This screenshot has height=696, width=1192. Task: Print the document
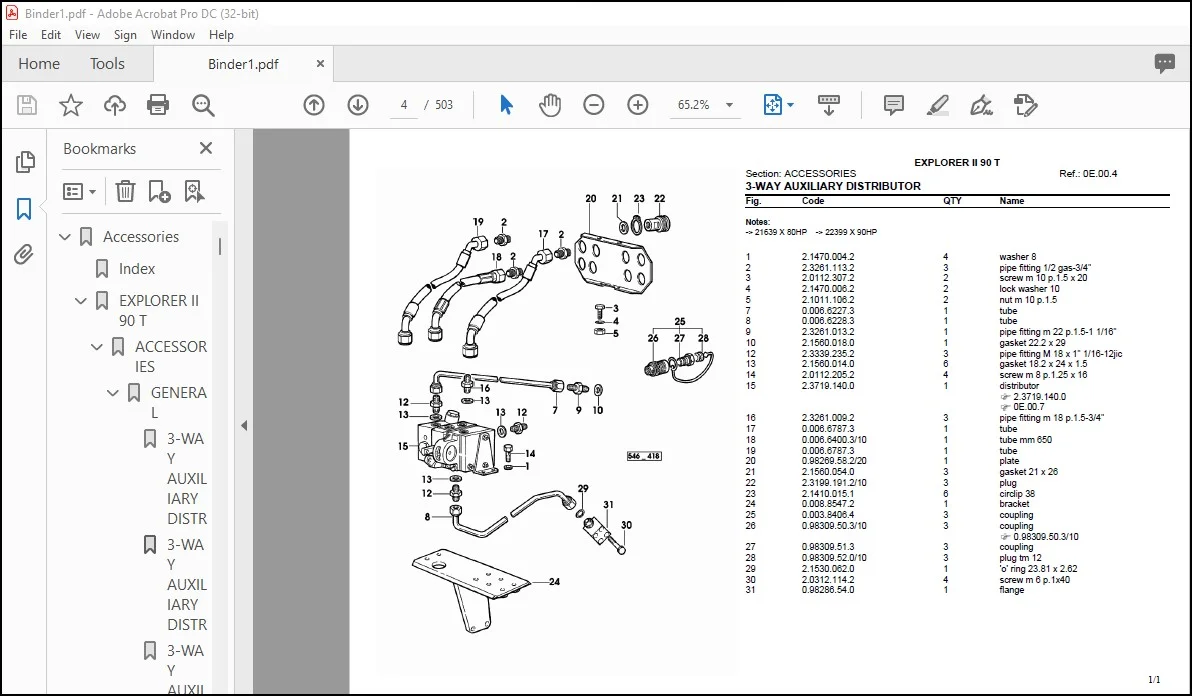pyautogui.click(x=158, y=105)
